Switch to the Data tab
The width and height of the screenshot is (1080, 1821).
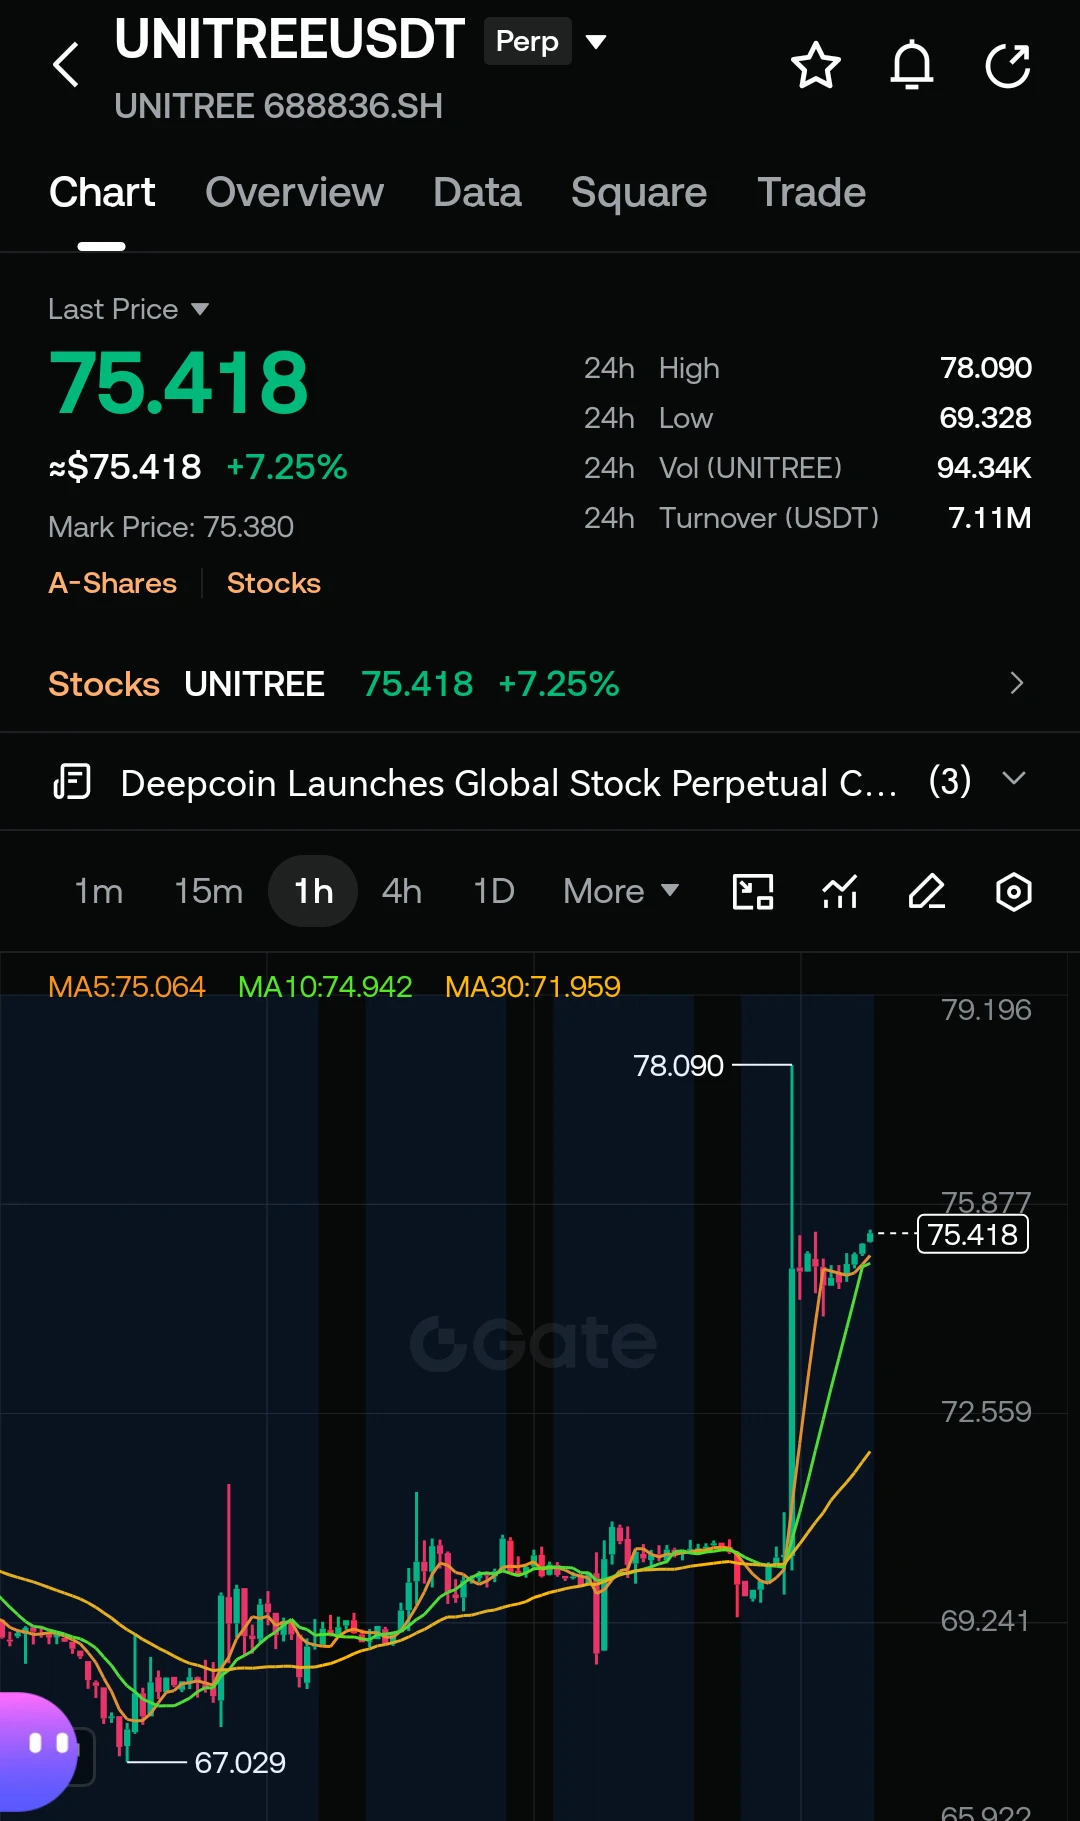click(477, 192)
